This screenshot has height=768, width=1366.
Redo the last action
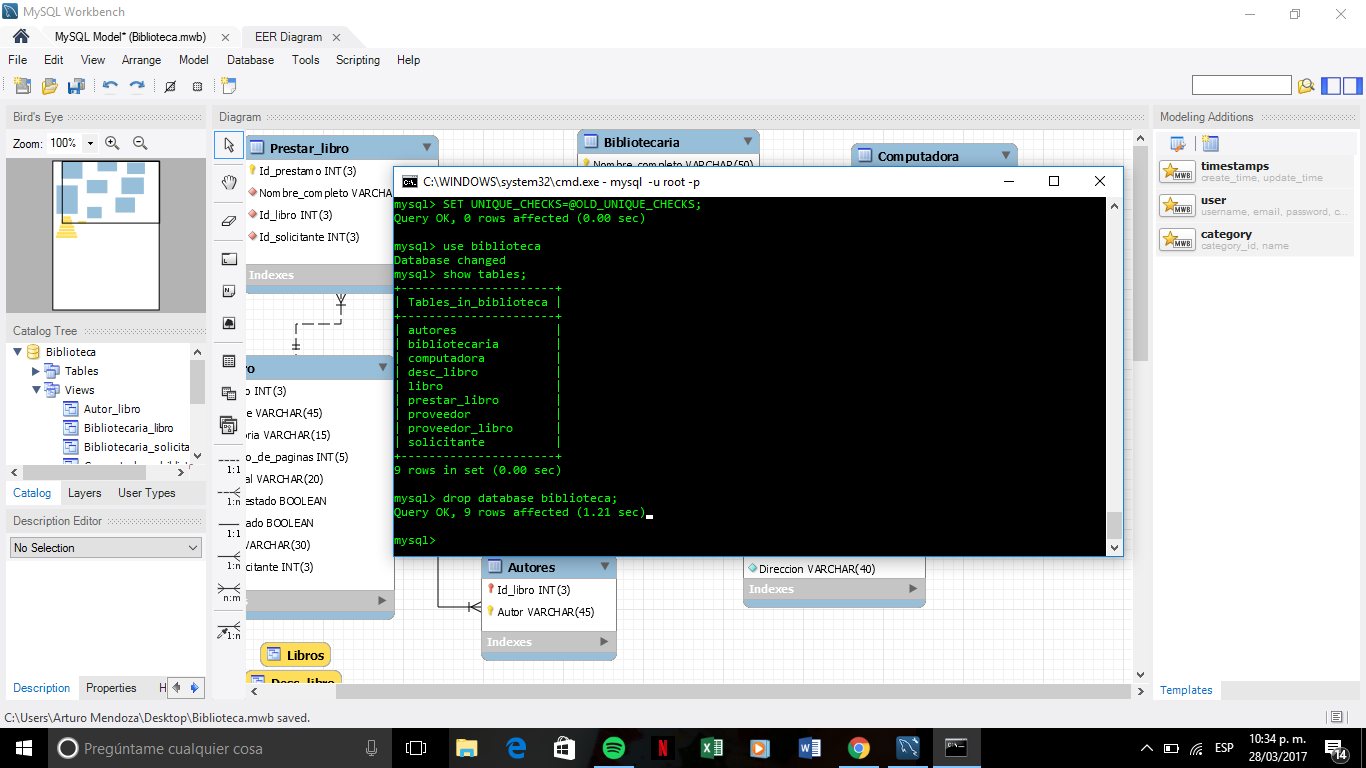click(x=137, y=86)
